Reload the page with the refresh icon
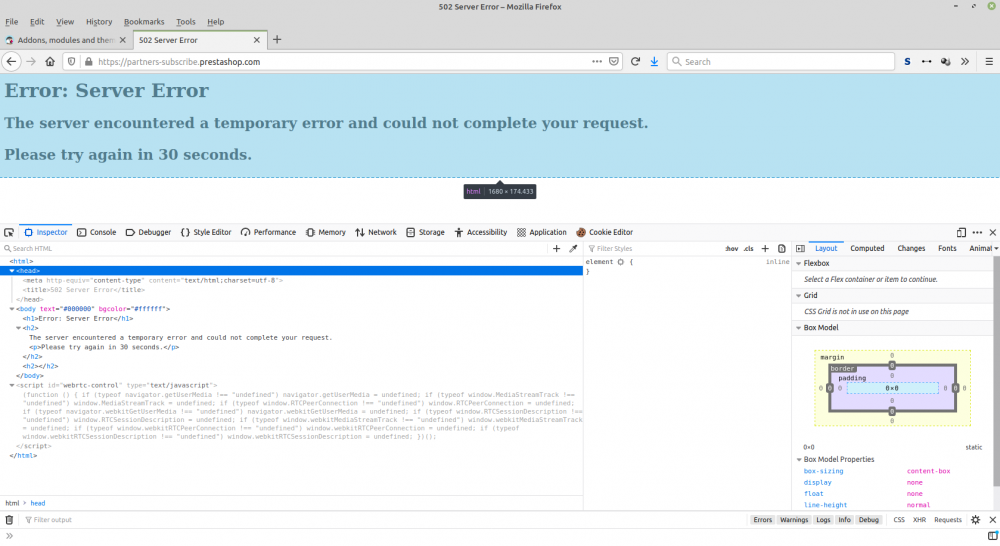1000x546 pixels. 635,62
